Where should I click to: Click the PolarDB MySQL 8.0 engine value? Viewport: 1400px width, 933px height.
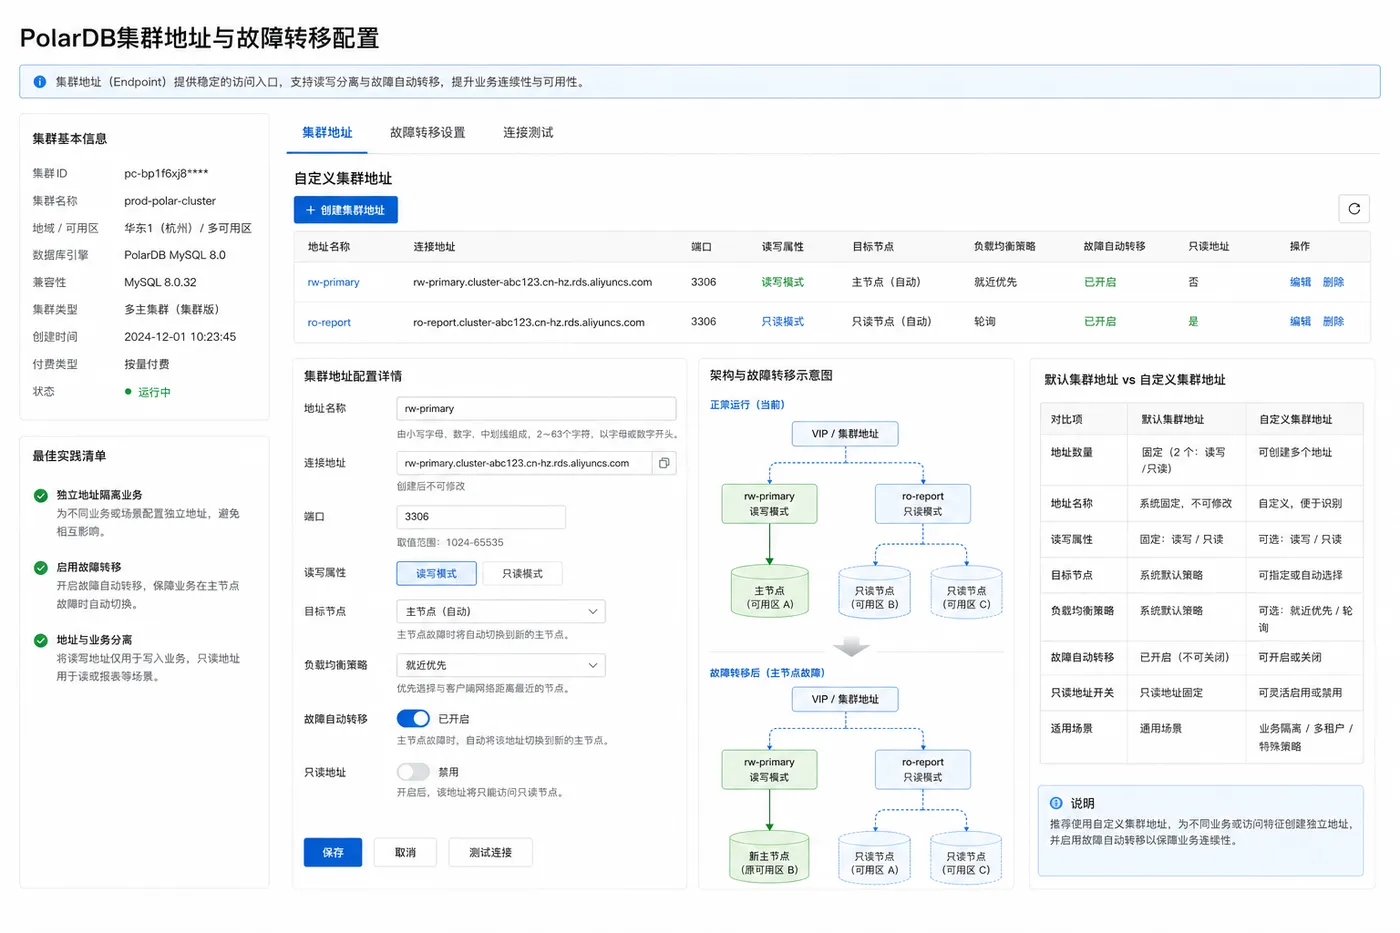tap(175, 255)
